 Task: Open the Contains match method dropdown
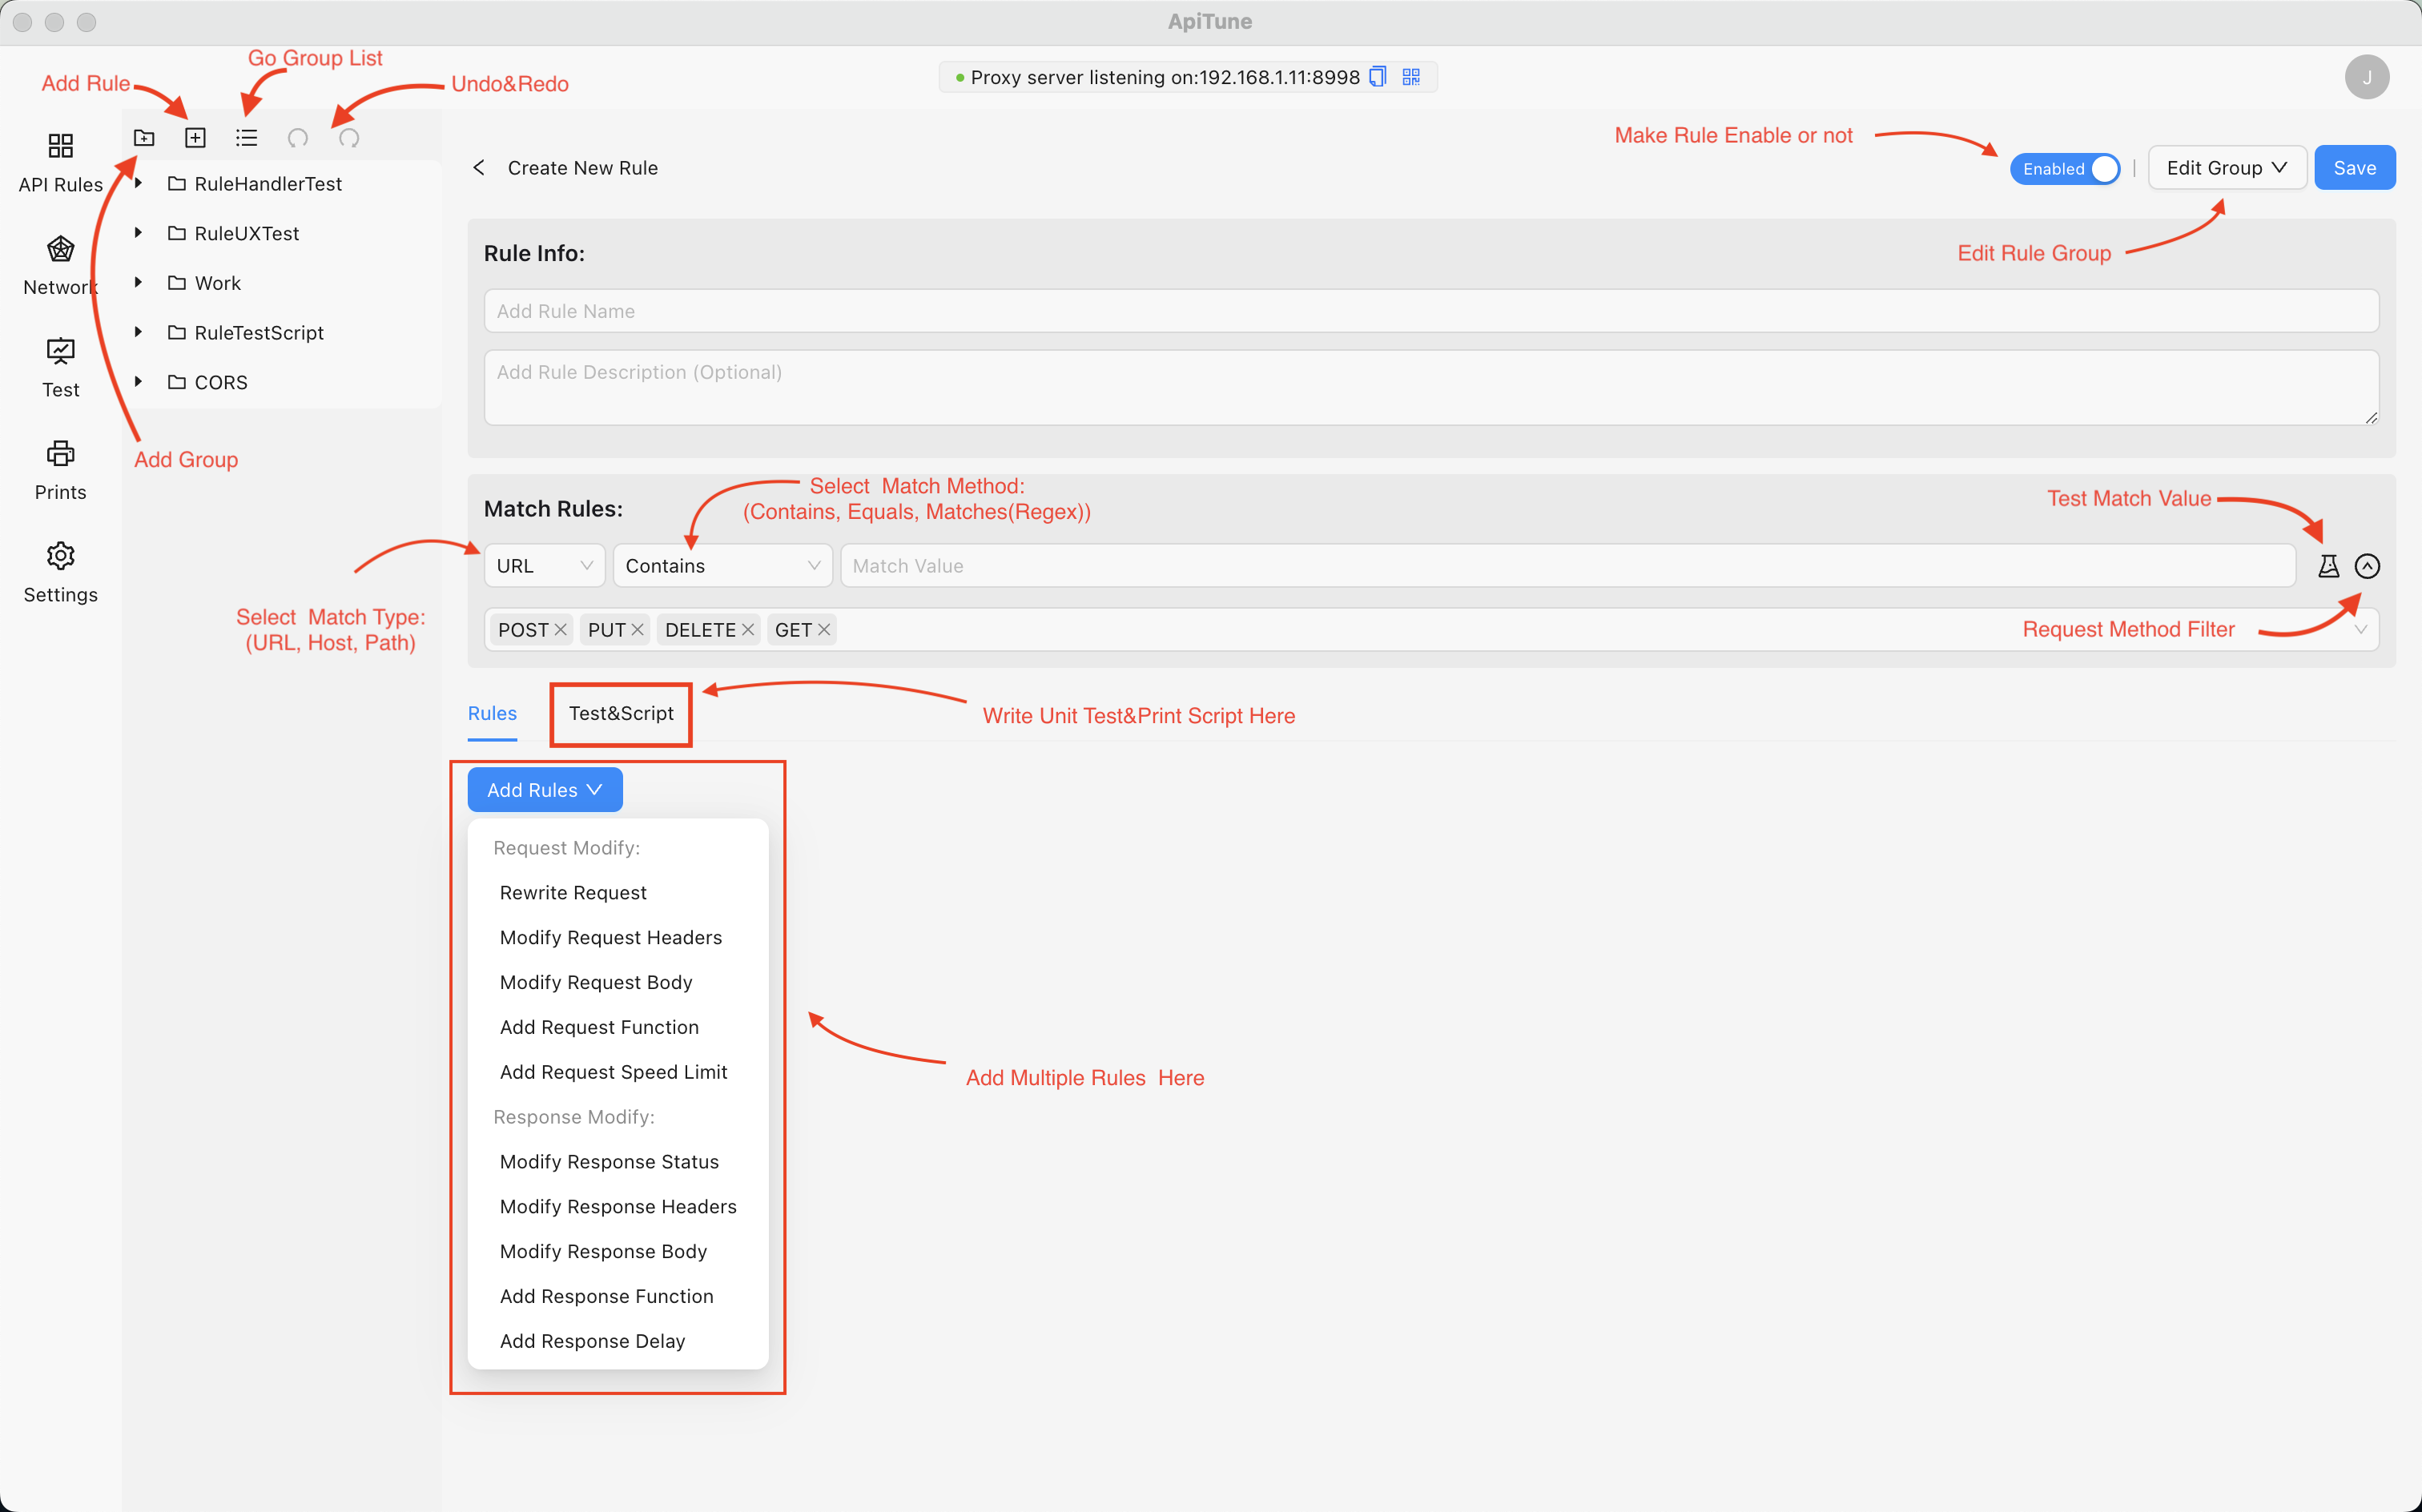722,566
